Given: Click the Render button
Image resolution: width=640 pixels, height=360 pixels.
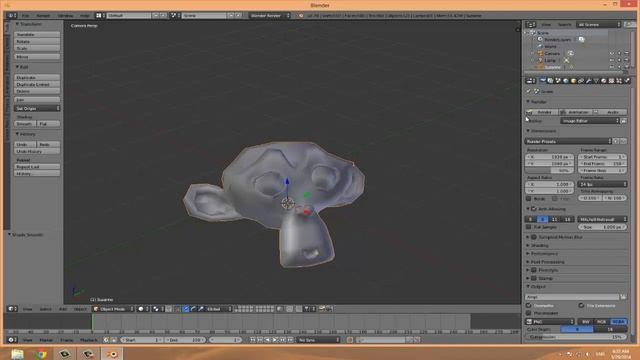Looking at the screenshot, I should [542, 112].
